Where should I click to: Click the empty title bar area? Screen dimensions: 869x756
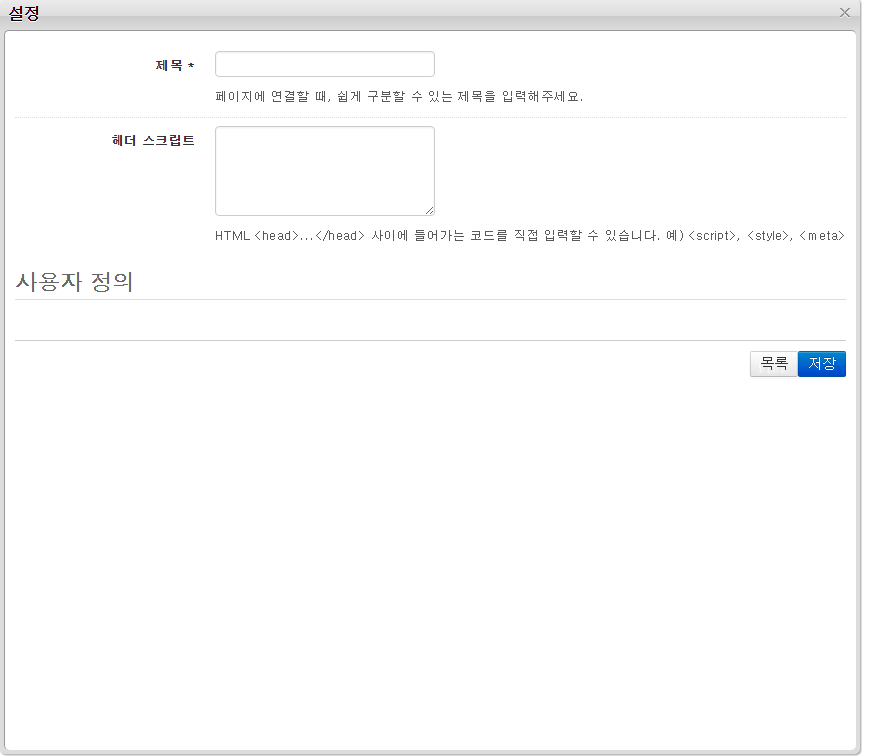(x=430, y=13)
